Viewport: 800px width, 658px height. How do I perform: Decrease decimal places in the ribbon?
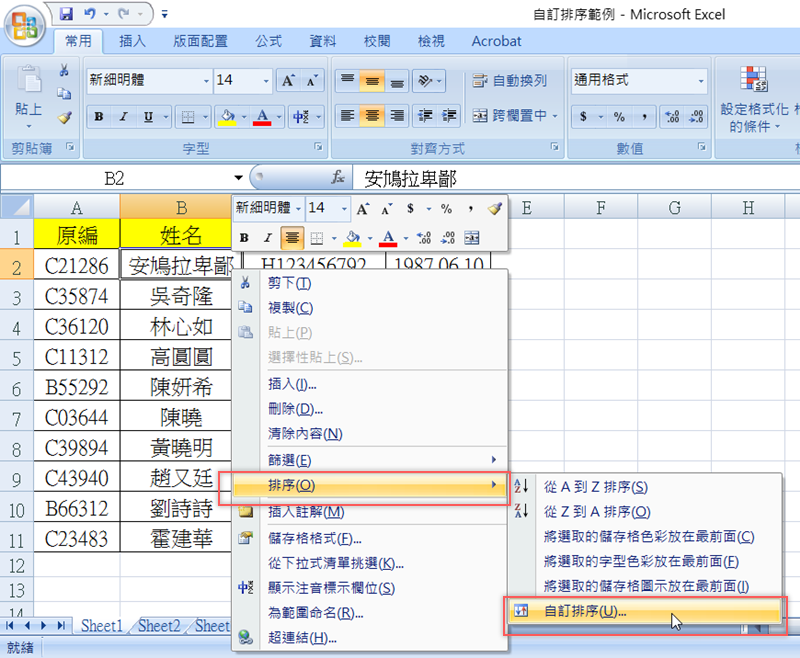[696, 117]
